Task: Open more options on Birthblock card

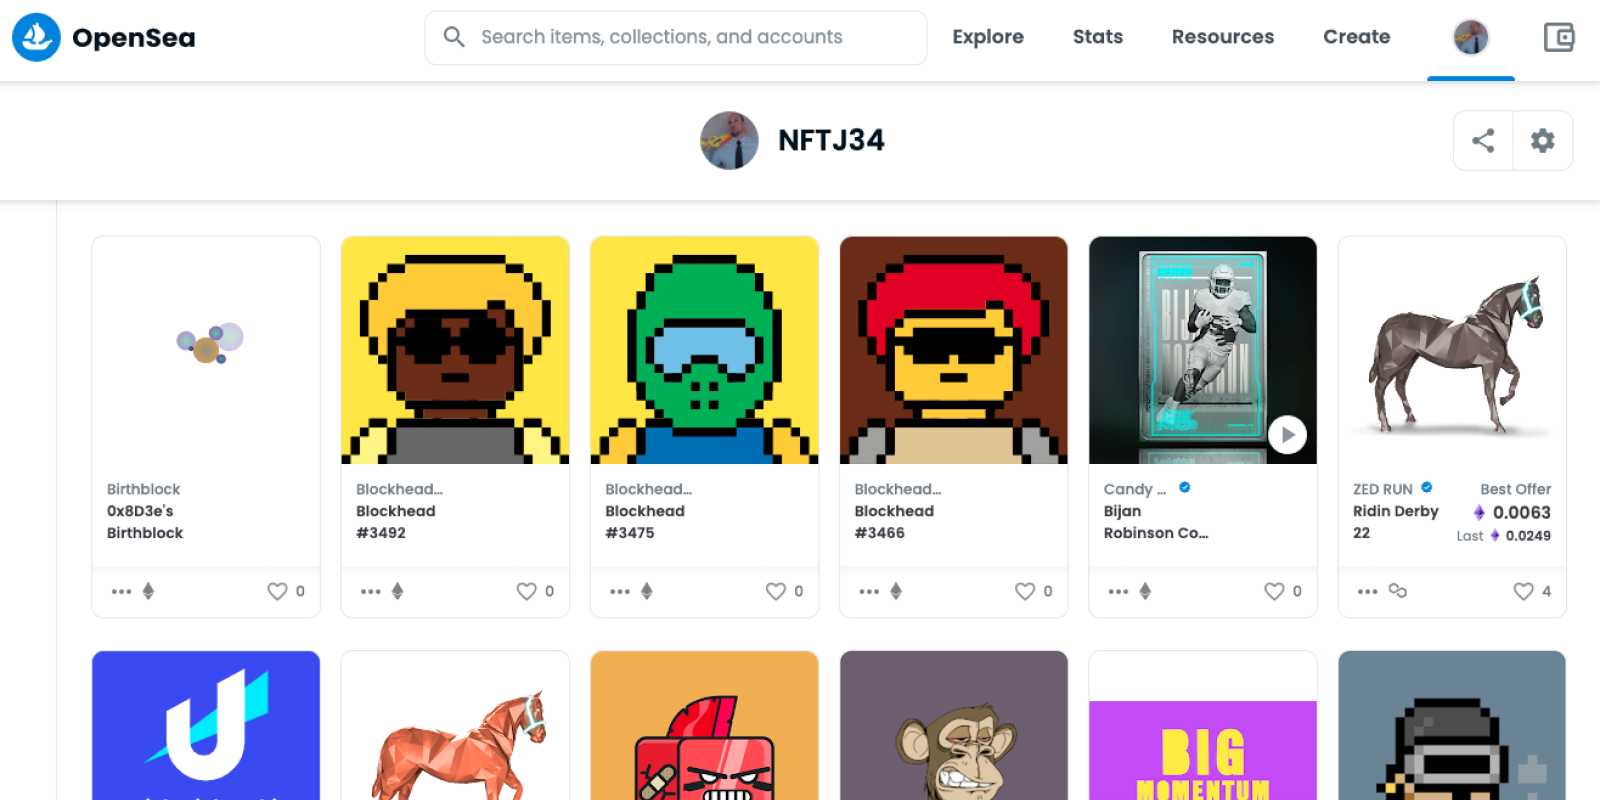Action: point(121,591)
